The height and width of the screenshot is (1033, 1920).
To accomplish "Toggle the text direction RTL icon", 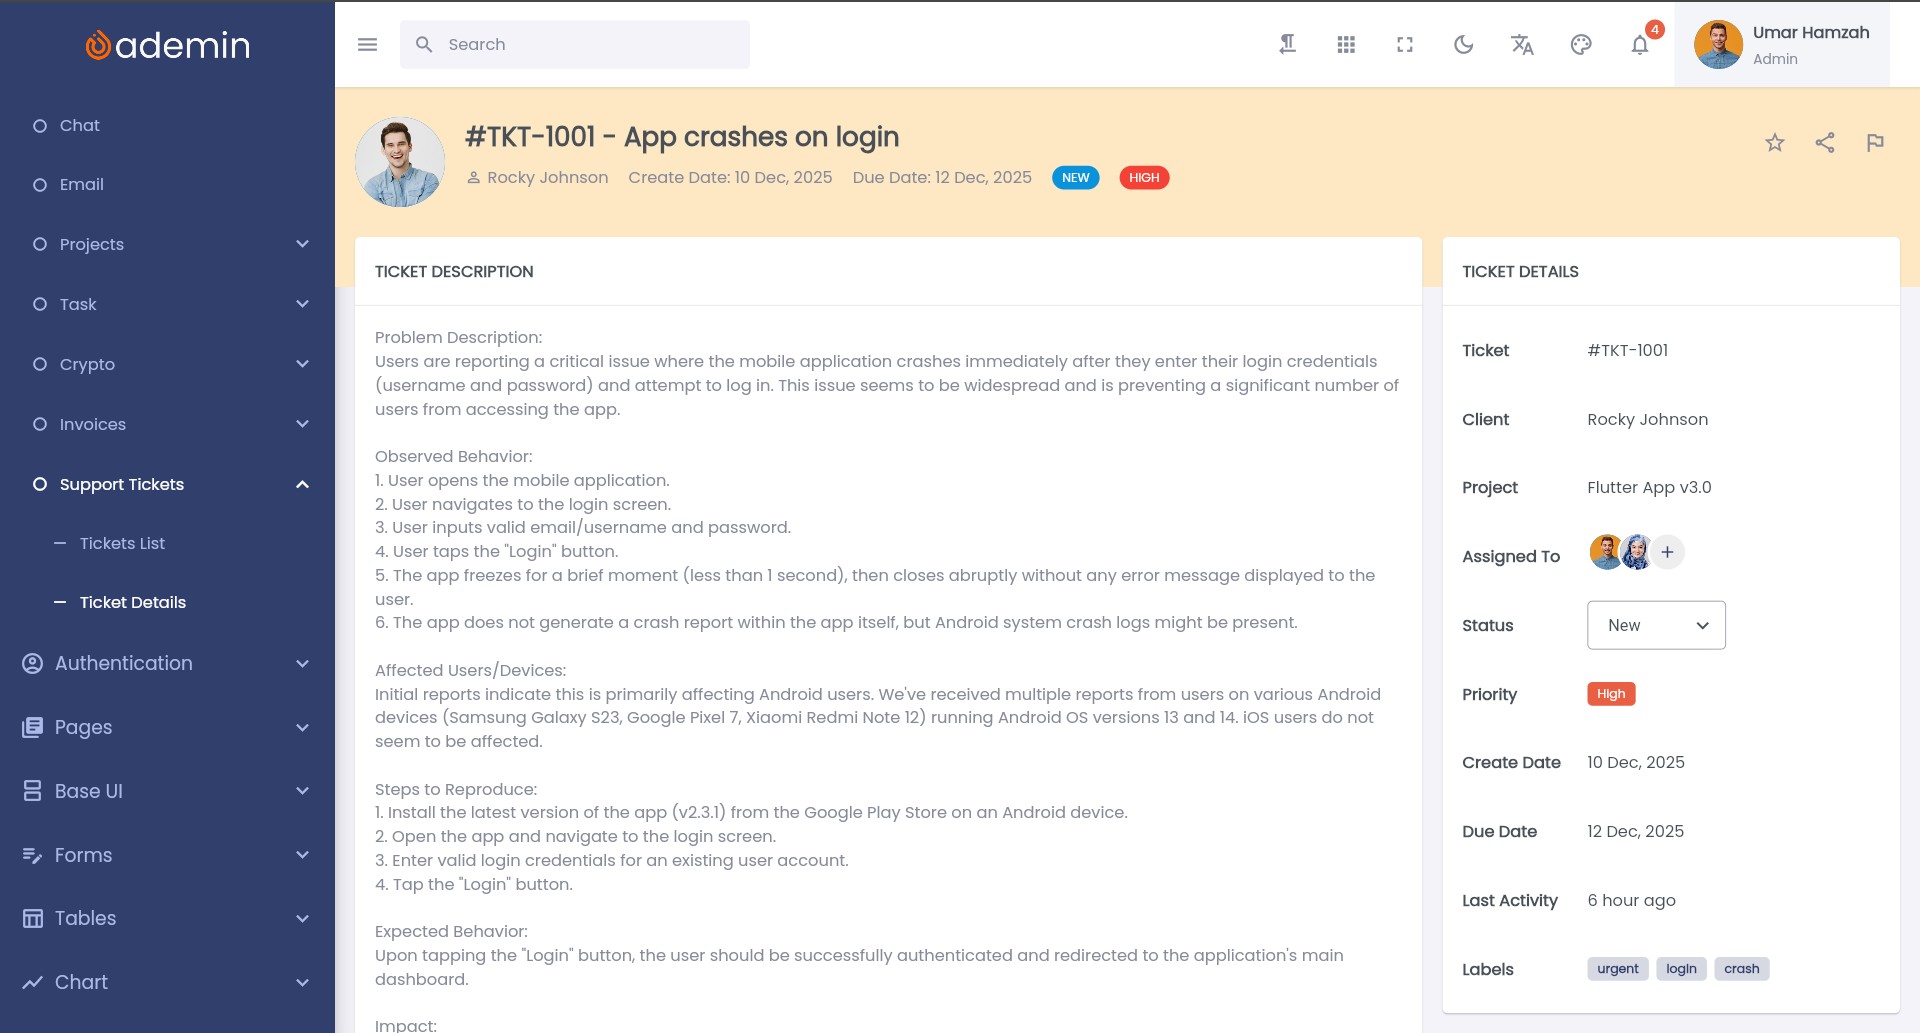I will [1288, 44].
